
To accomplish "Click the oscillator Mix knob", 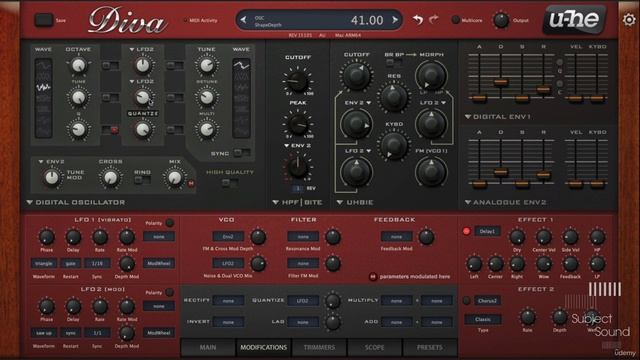I will (175, 178).
